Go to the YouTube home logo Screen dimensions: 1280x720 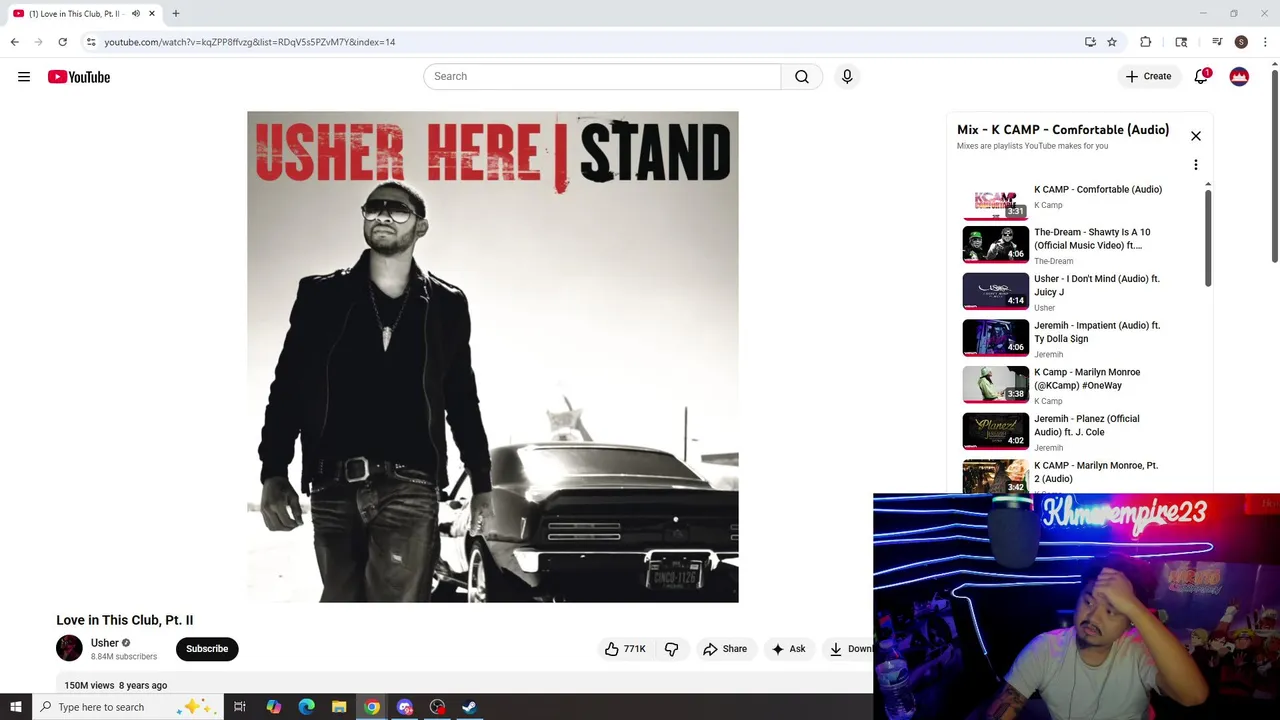tap(79, 77)
